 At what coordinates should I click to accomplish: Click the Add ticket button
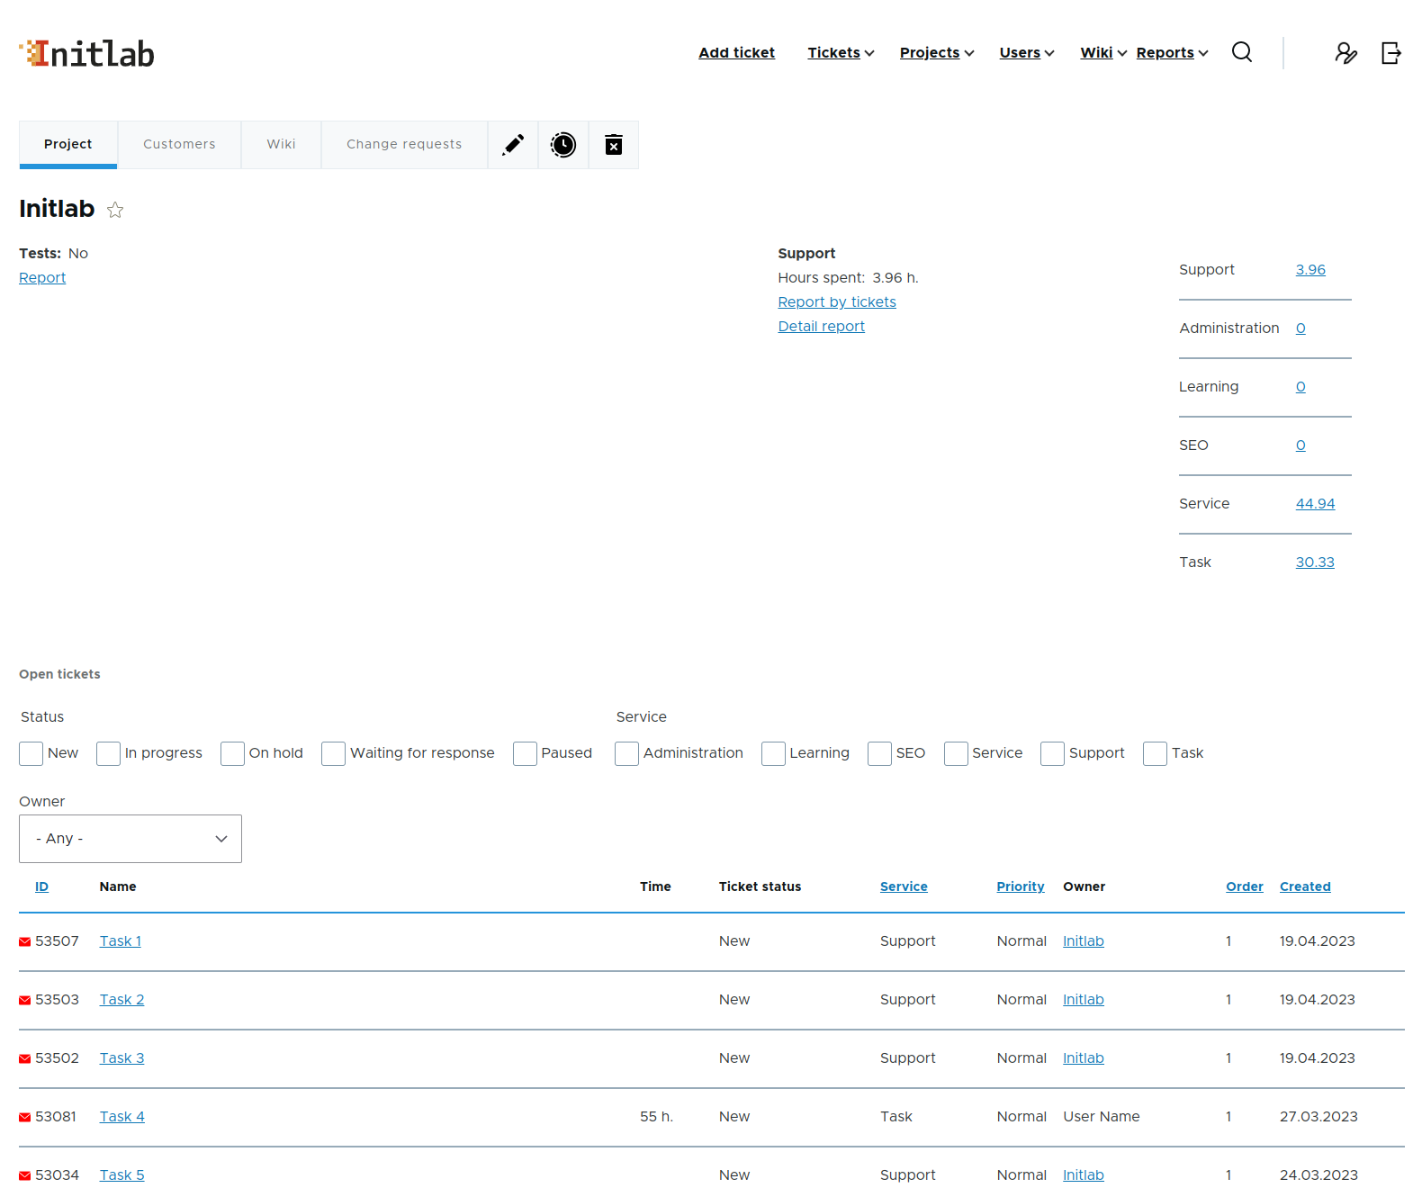pos(736,52)
